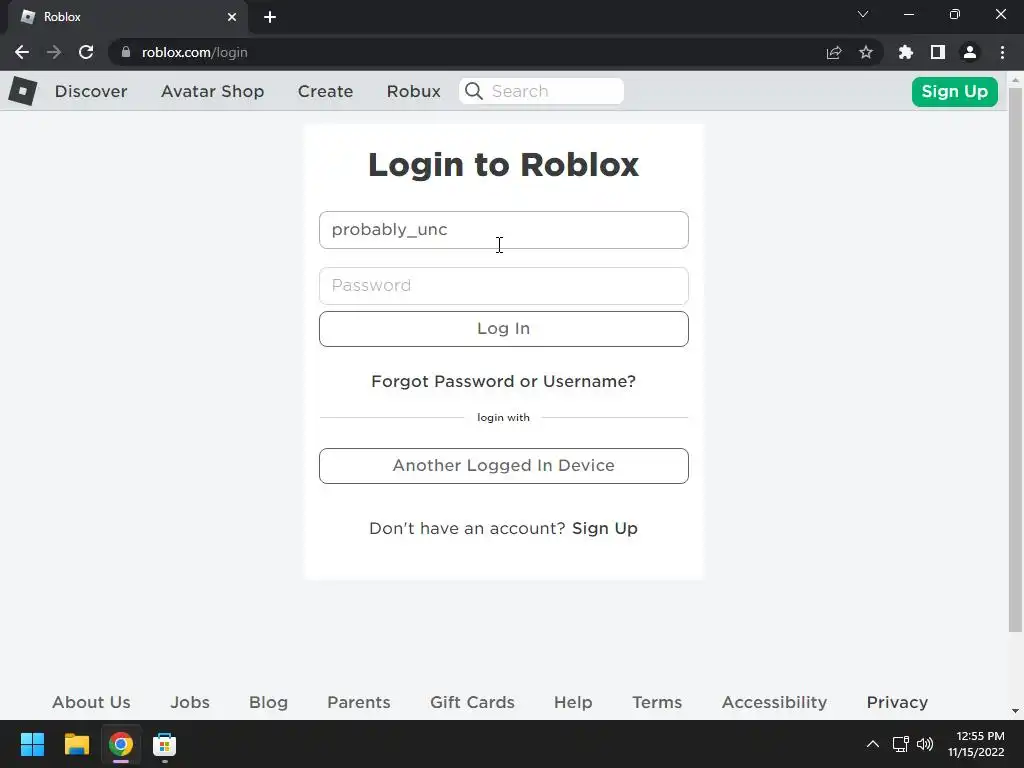The image size is (1024, 768).
Task: Open Jobs footer link
Action: click(x=190, y=702)
